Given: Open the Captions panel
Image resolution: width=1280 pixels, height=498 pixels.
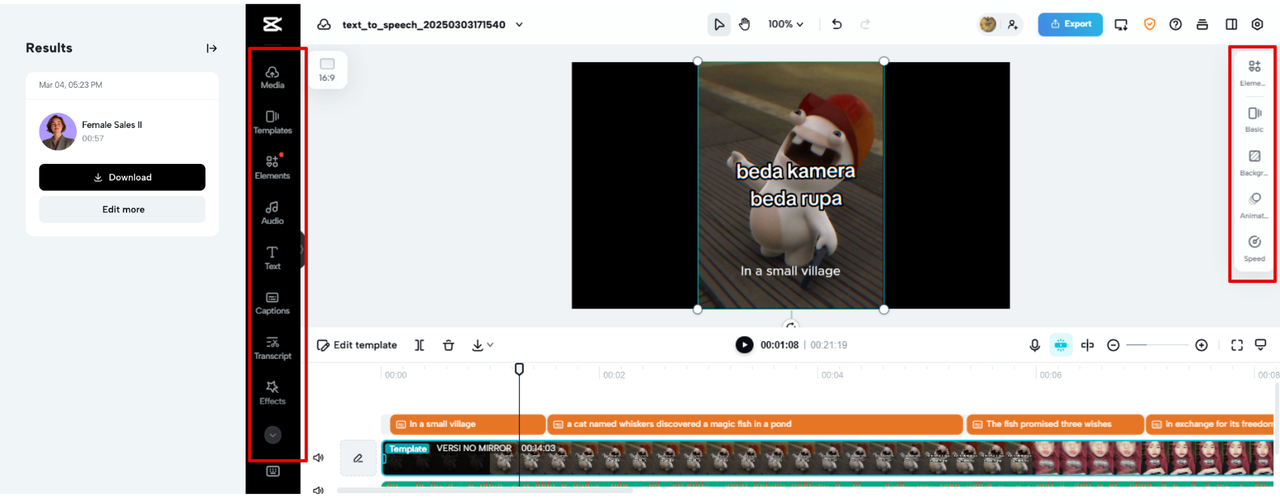Looking at the screenshot, I should 272,303.
